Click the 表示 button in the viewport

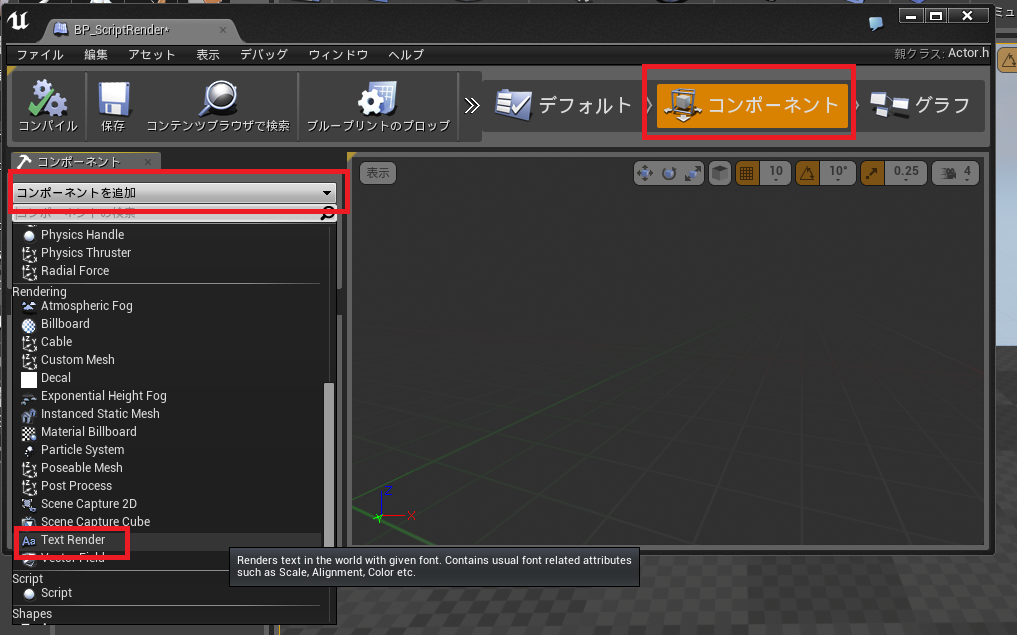point(378,172)
